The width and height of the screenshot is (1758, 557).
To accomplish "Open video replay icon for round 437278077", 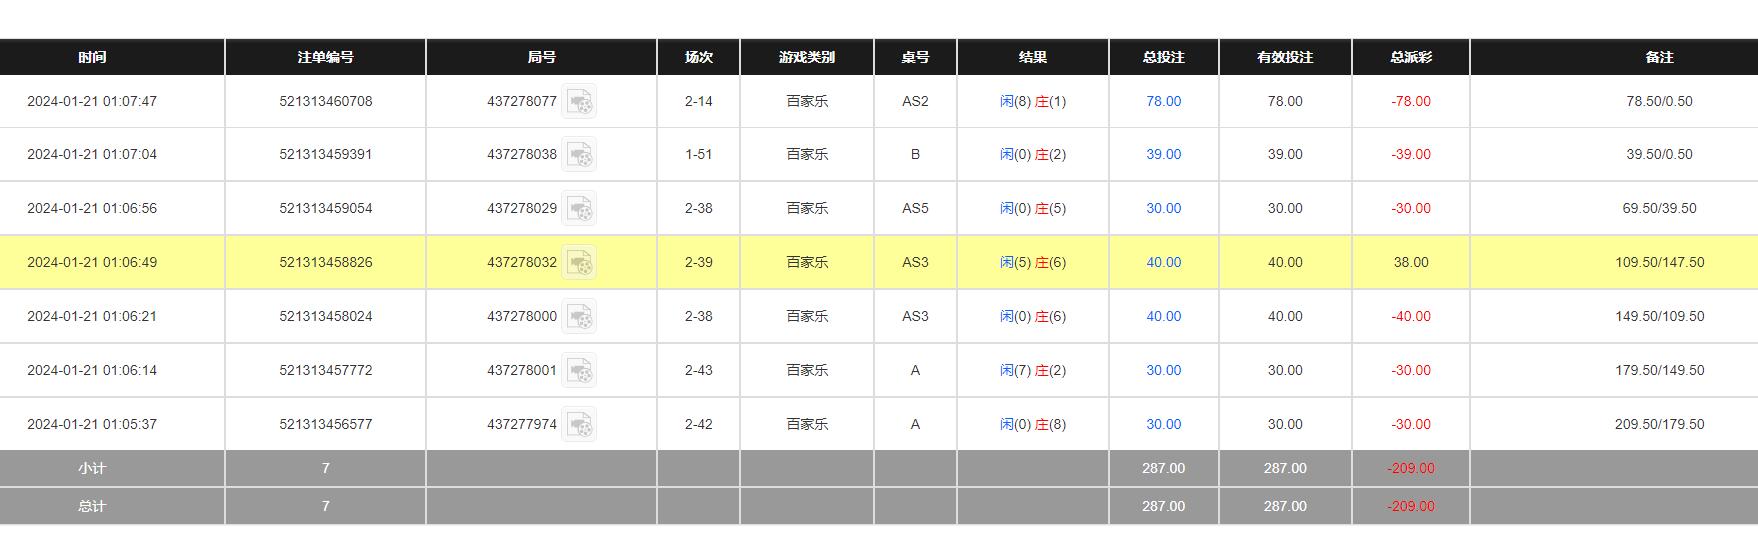I will 579,102.
